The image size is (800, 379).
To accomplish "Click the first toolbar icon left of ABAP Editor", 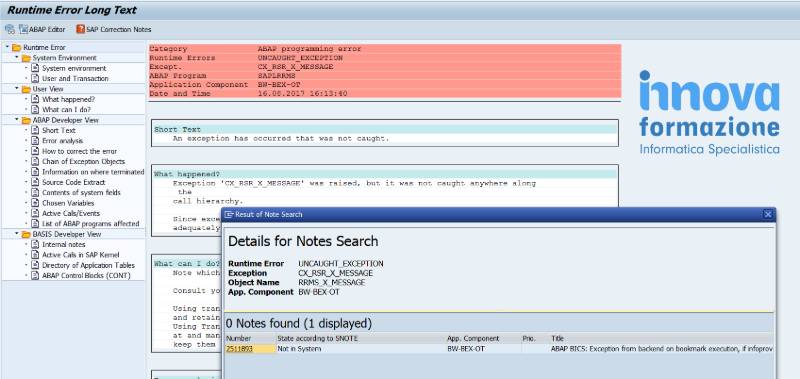I will click(x=10, y=29).
